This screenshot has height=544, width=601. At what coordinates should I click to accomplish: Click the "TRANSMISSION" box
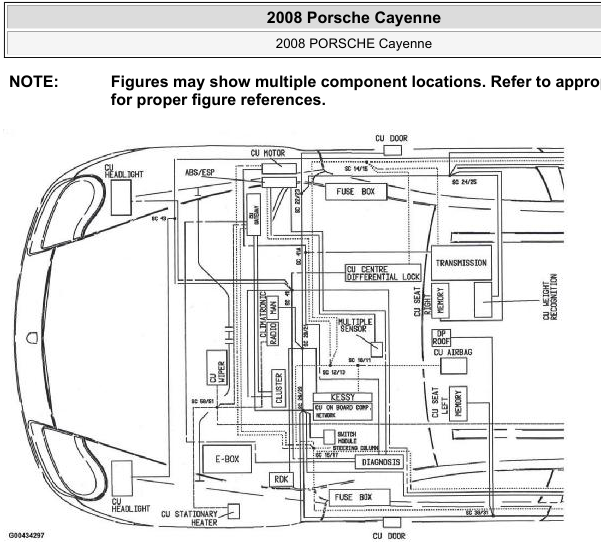pyautogui.click(x=461, y=263)
